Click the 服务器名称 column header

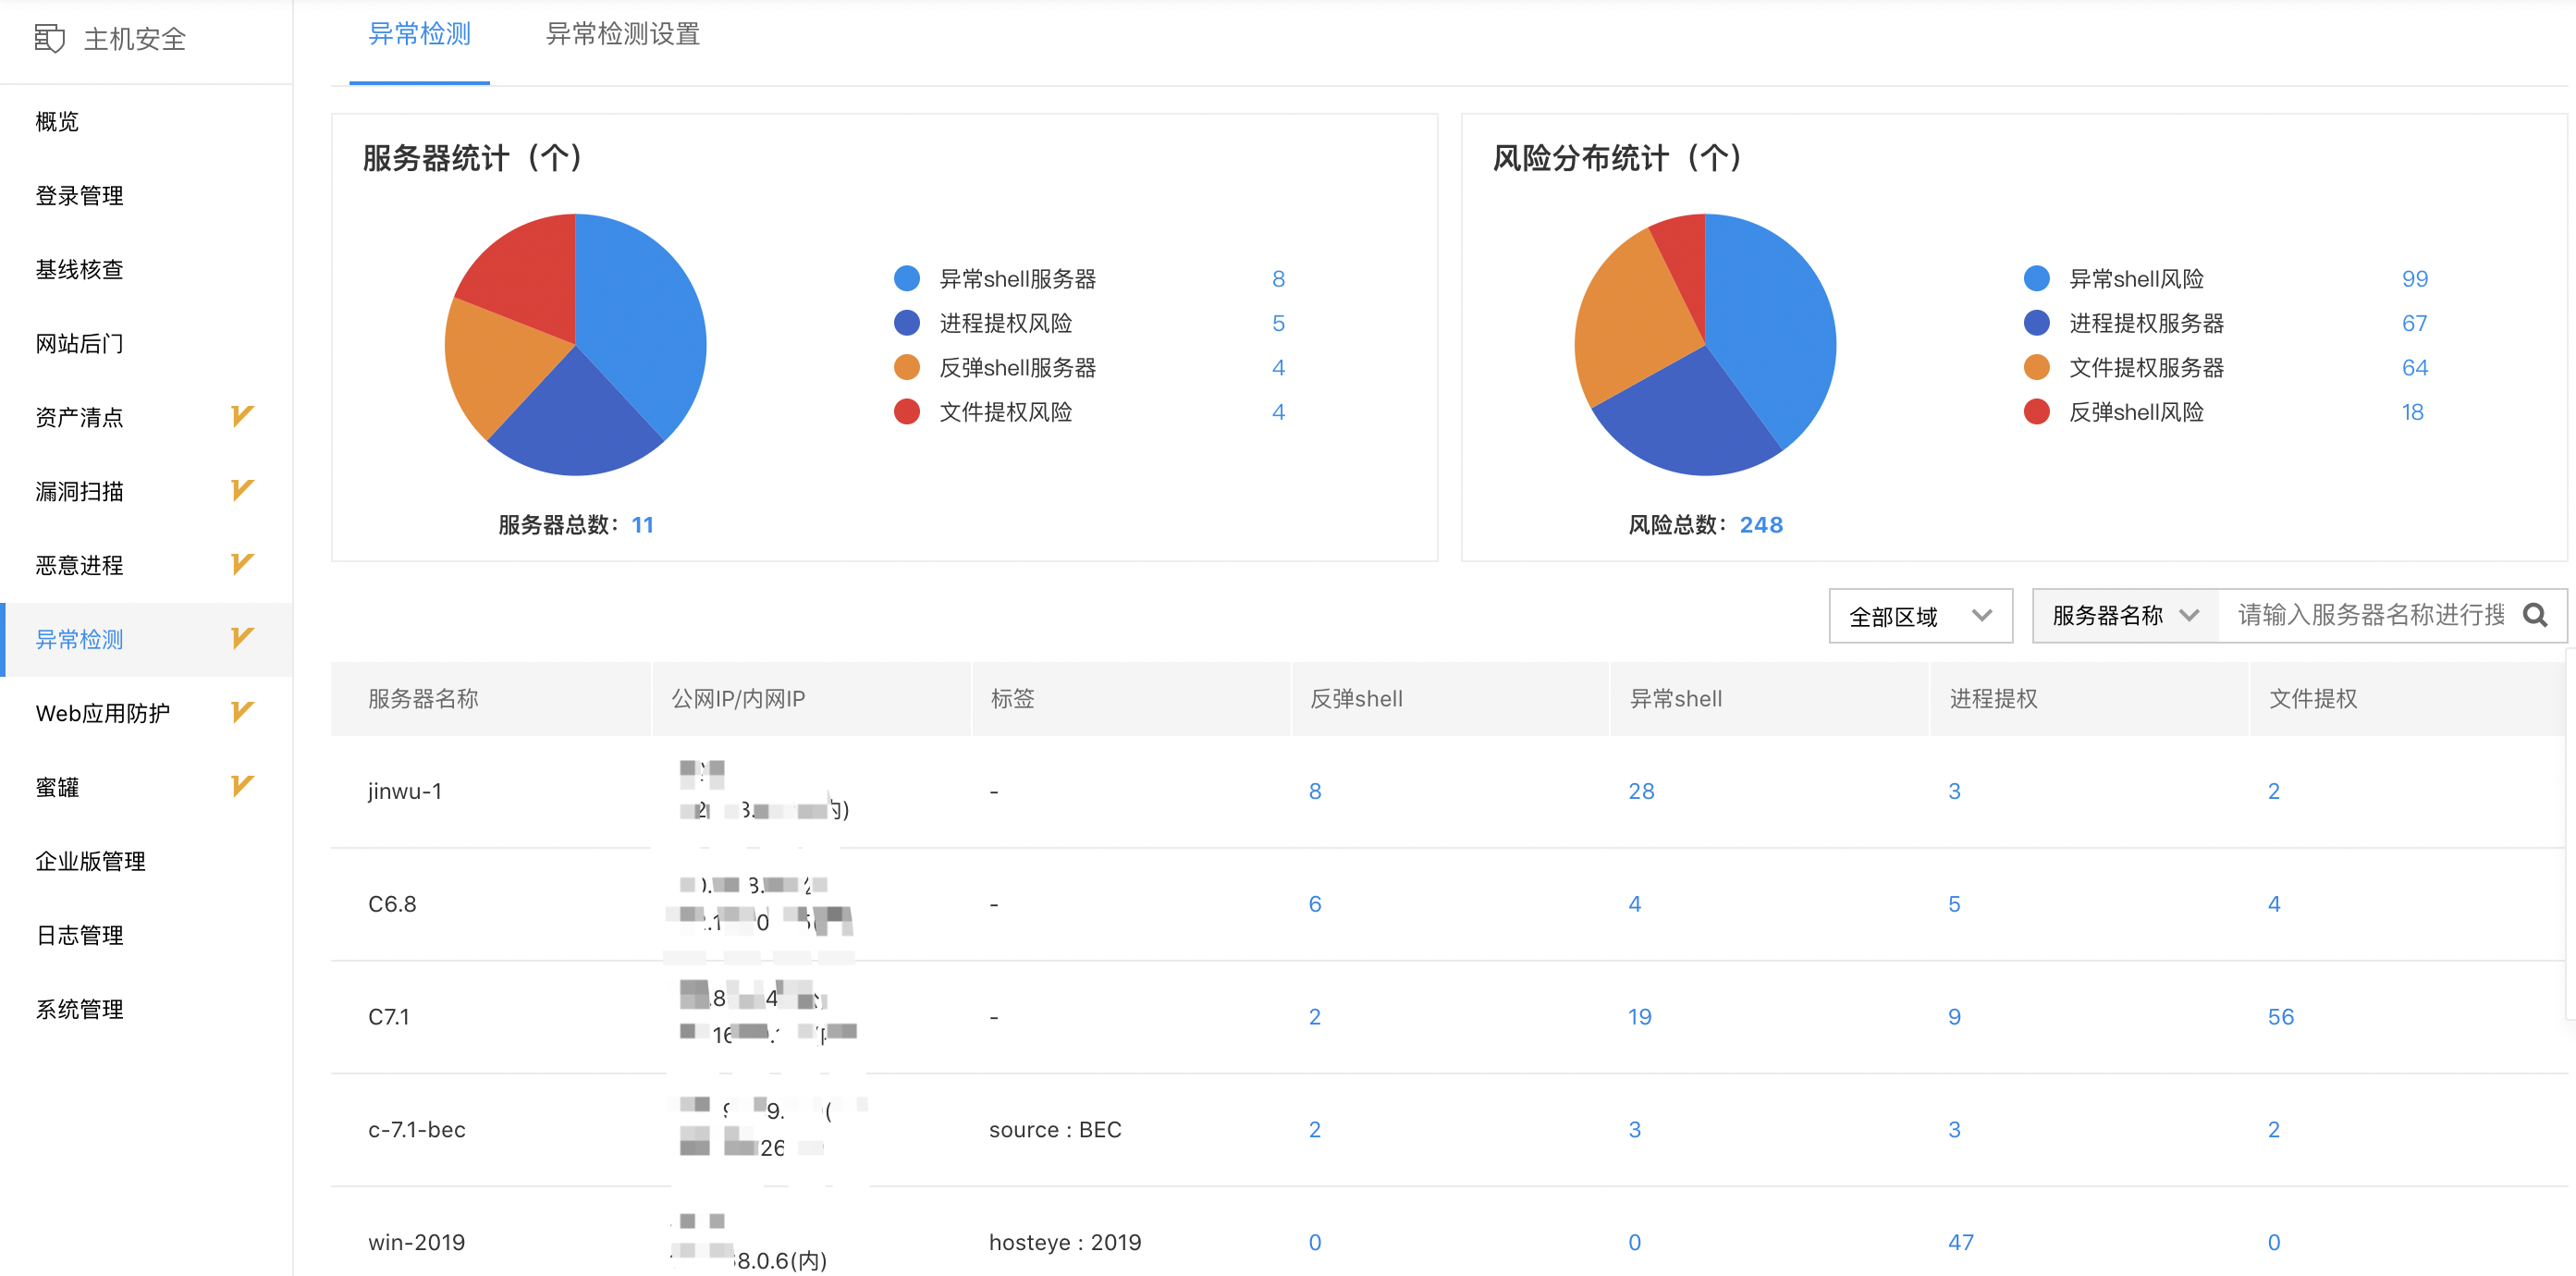pyautogui.click(x=423, y=699)
